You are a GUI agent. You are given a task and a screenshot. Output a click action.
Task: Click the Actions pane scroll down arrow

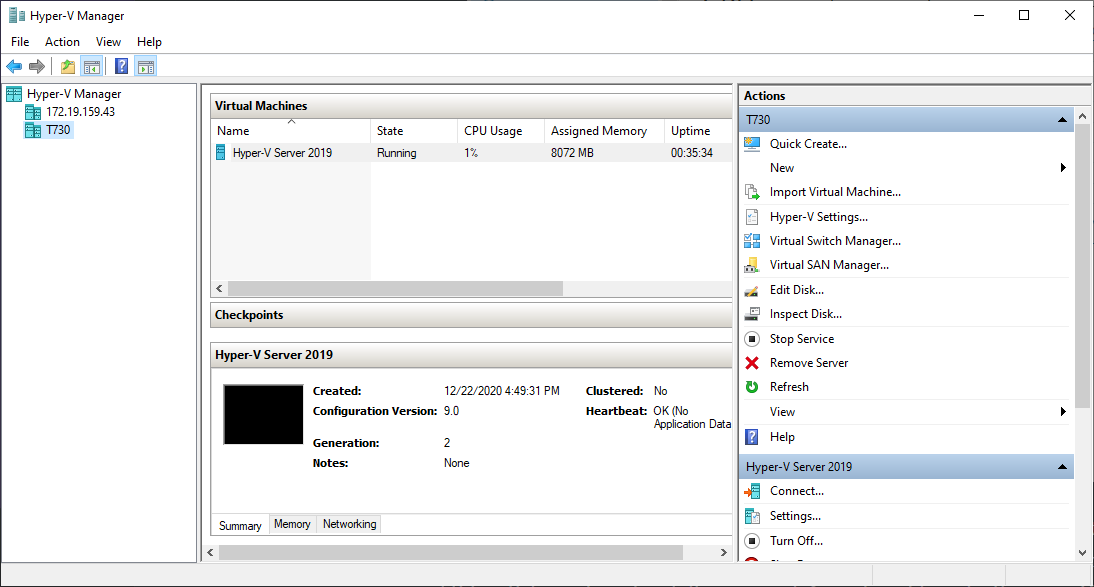pyautogui.click(x=1082, y=553)
